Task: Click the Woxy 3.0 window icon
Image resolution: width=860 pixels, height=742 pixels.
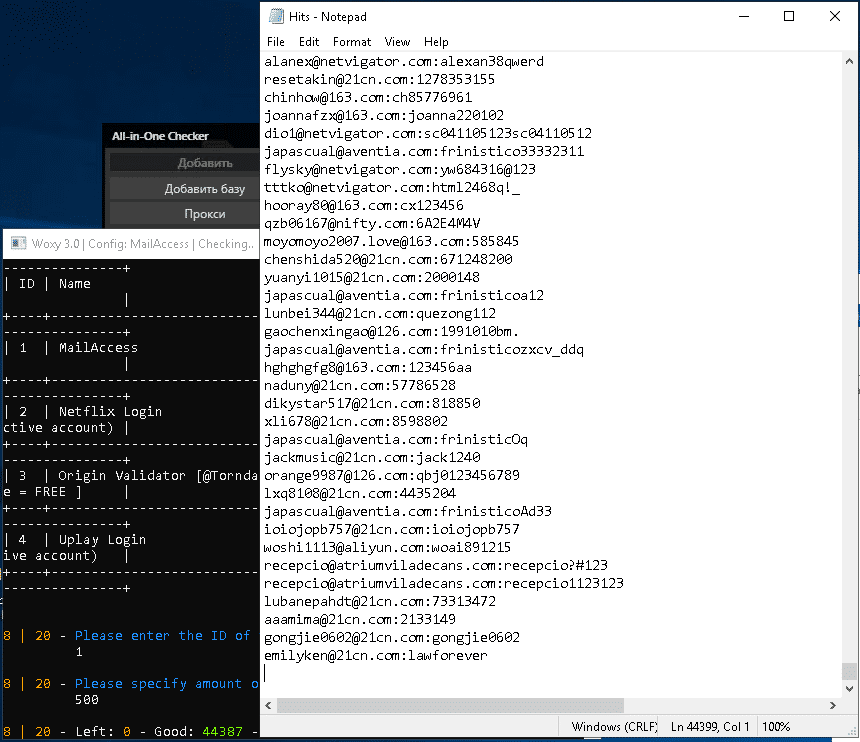Action: (19, 243)
